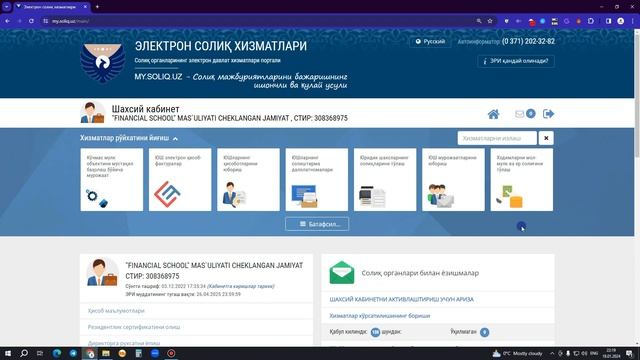640x360 pixels.
Task: Click the accepted count badge near Қабул қилинди
Action: [x=375, y=332]
